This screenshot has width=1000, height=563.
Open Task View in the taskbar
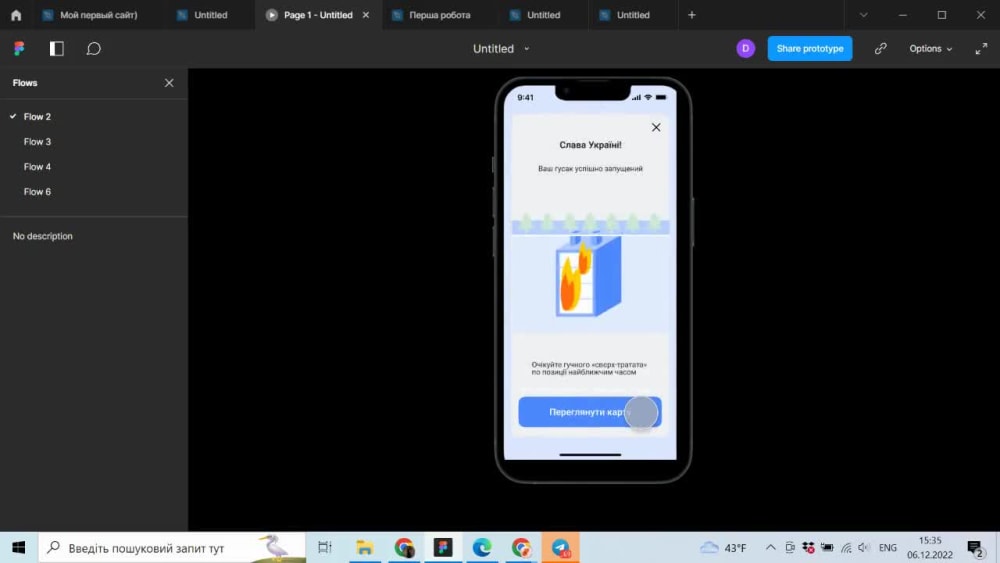click(325, 548)
